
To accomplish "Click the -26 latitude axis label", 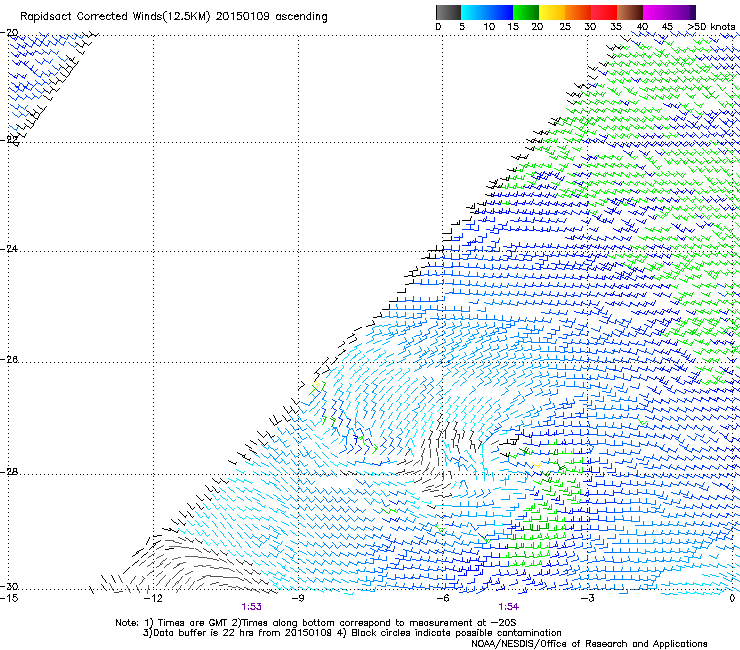I will coord(9,360).
